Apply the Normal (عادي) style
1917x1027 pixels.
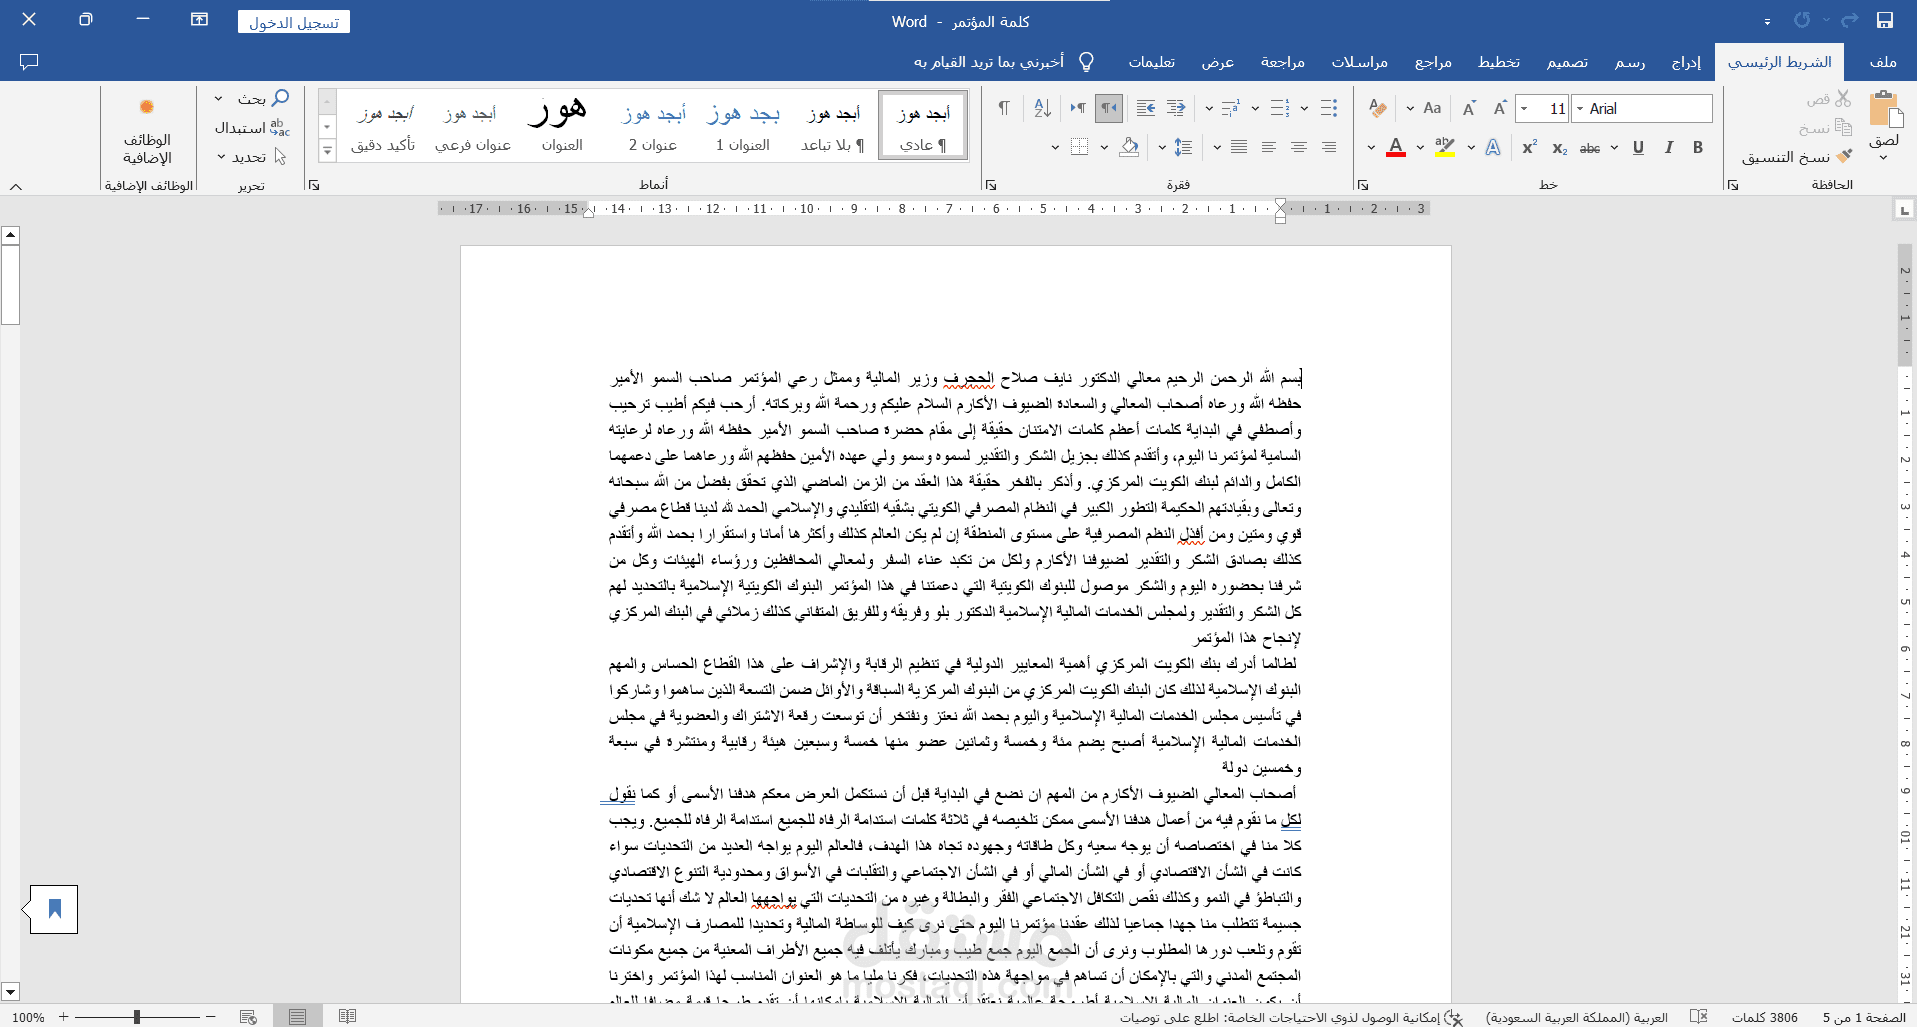pos(923,125)
